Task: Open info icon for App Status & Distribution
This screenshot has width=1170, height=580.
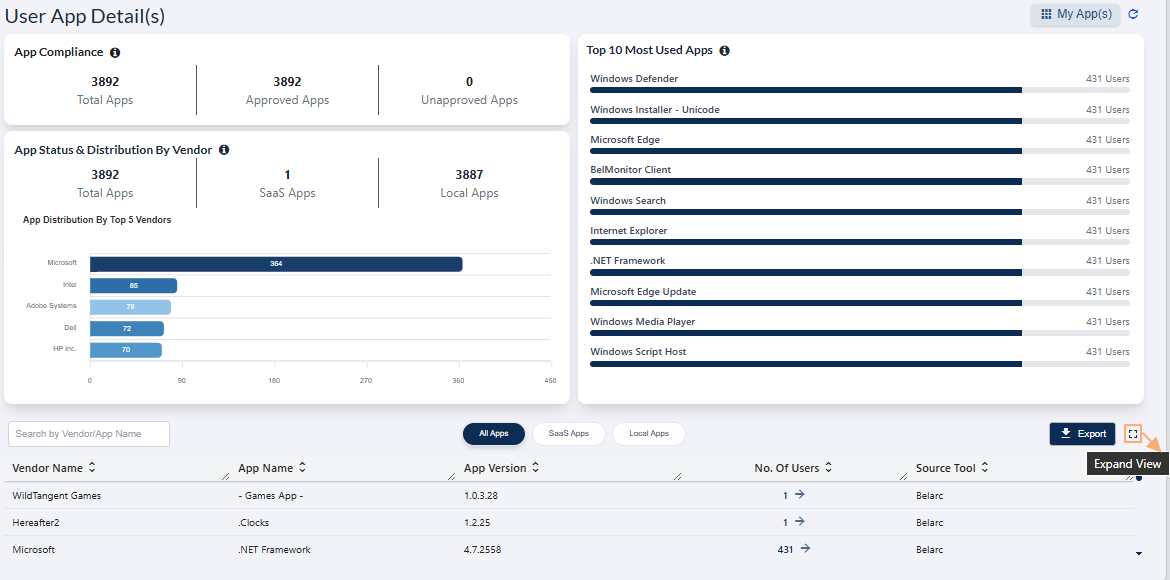Action: (x=224, y=150)
